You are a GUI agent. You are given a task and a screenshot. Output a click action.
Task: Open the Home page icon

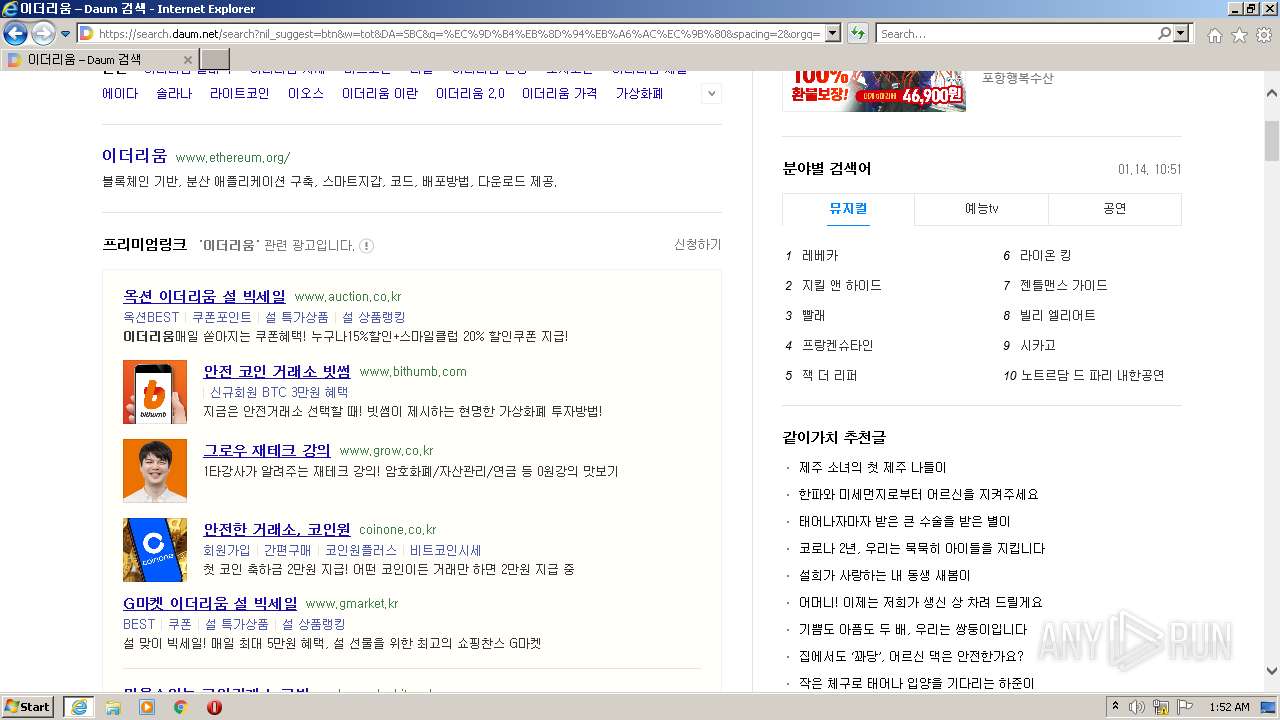tap(1214, 35)
